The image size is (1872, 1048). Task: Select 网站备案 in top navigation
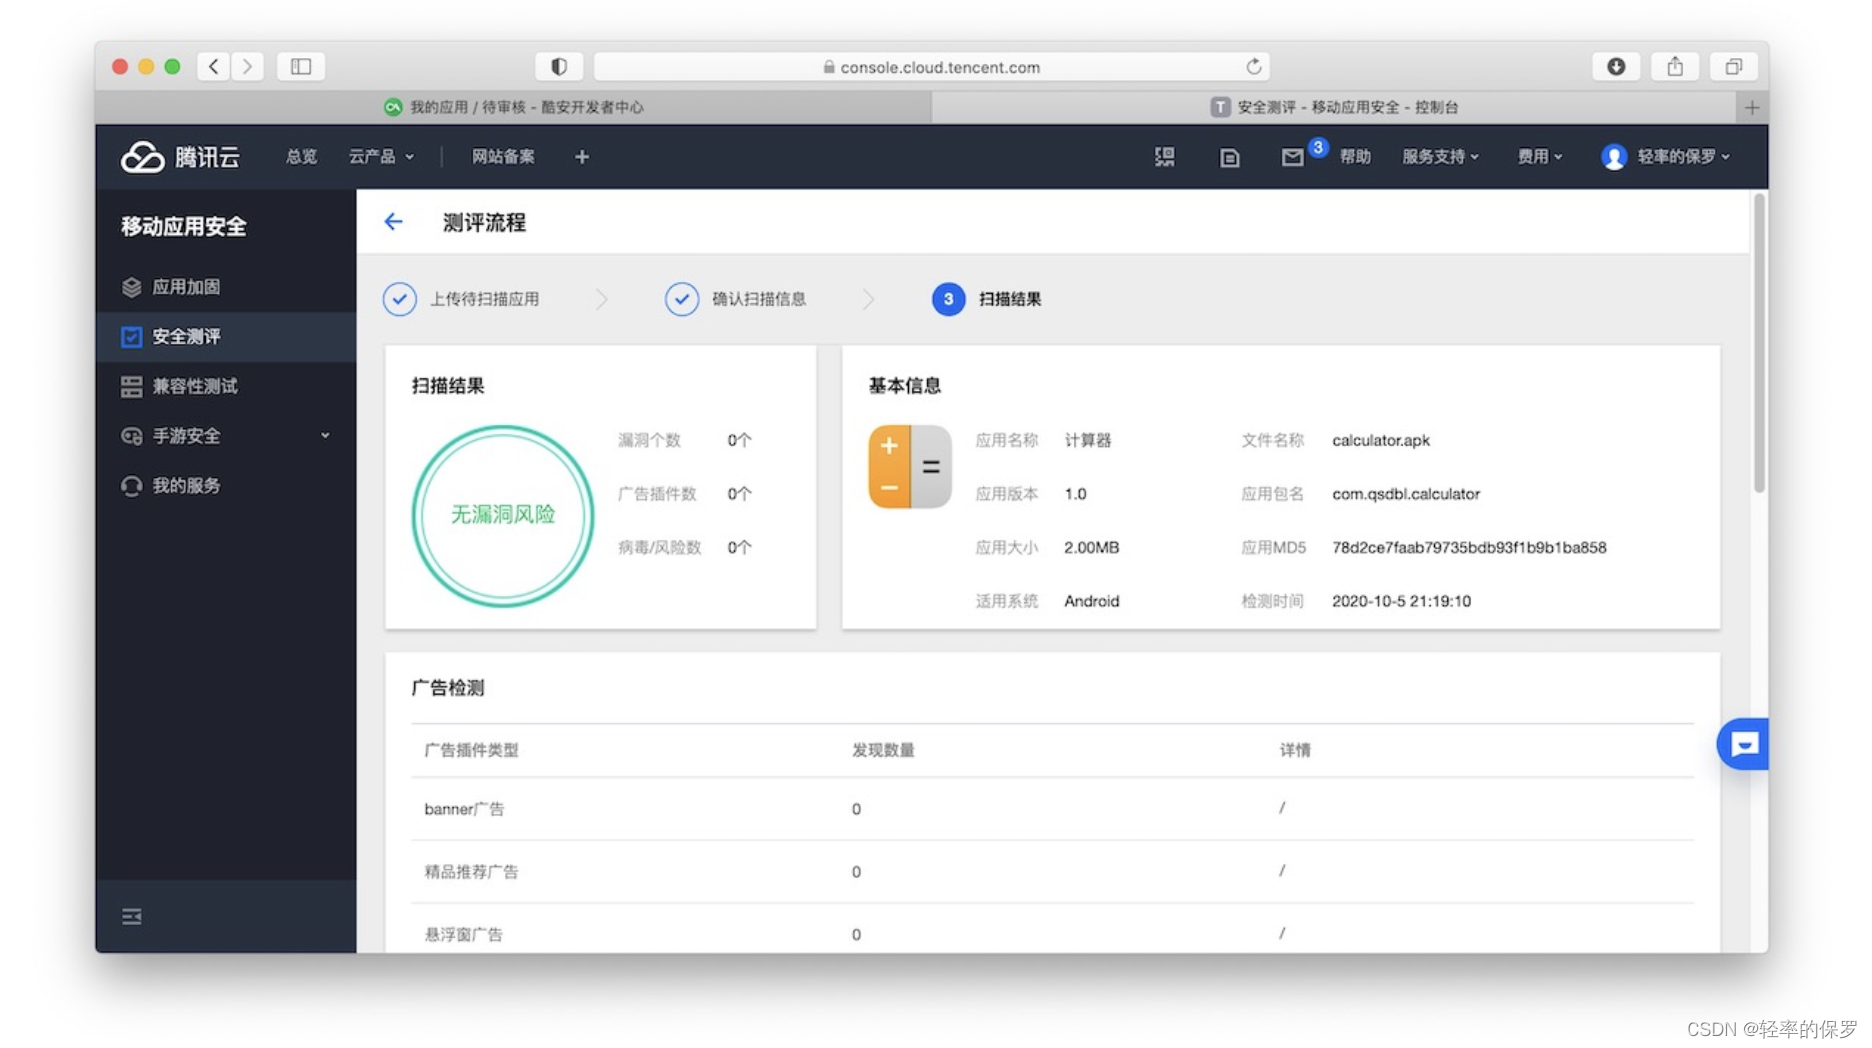pos(503,157)
